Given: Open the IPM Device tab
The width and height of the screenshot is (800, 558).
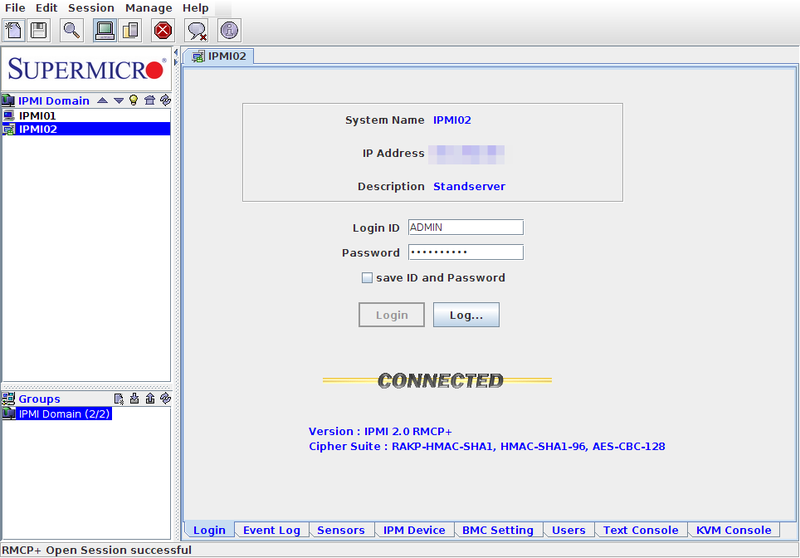Looking at the screenshot, I should coord(414,530).
